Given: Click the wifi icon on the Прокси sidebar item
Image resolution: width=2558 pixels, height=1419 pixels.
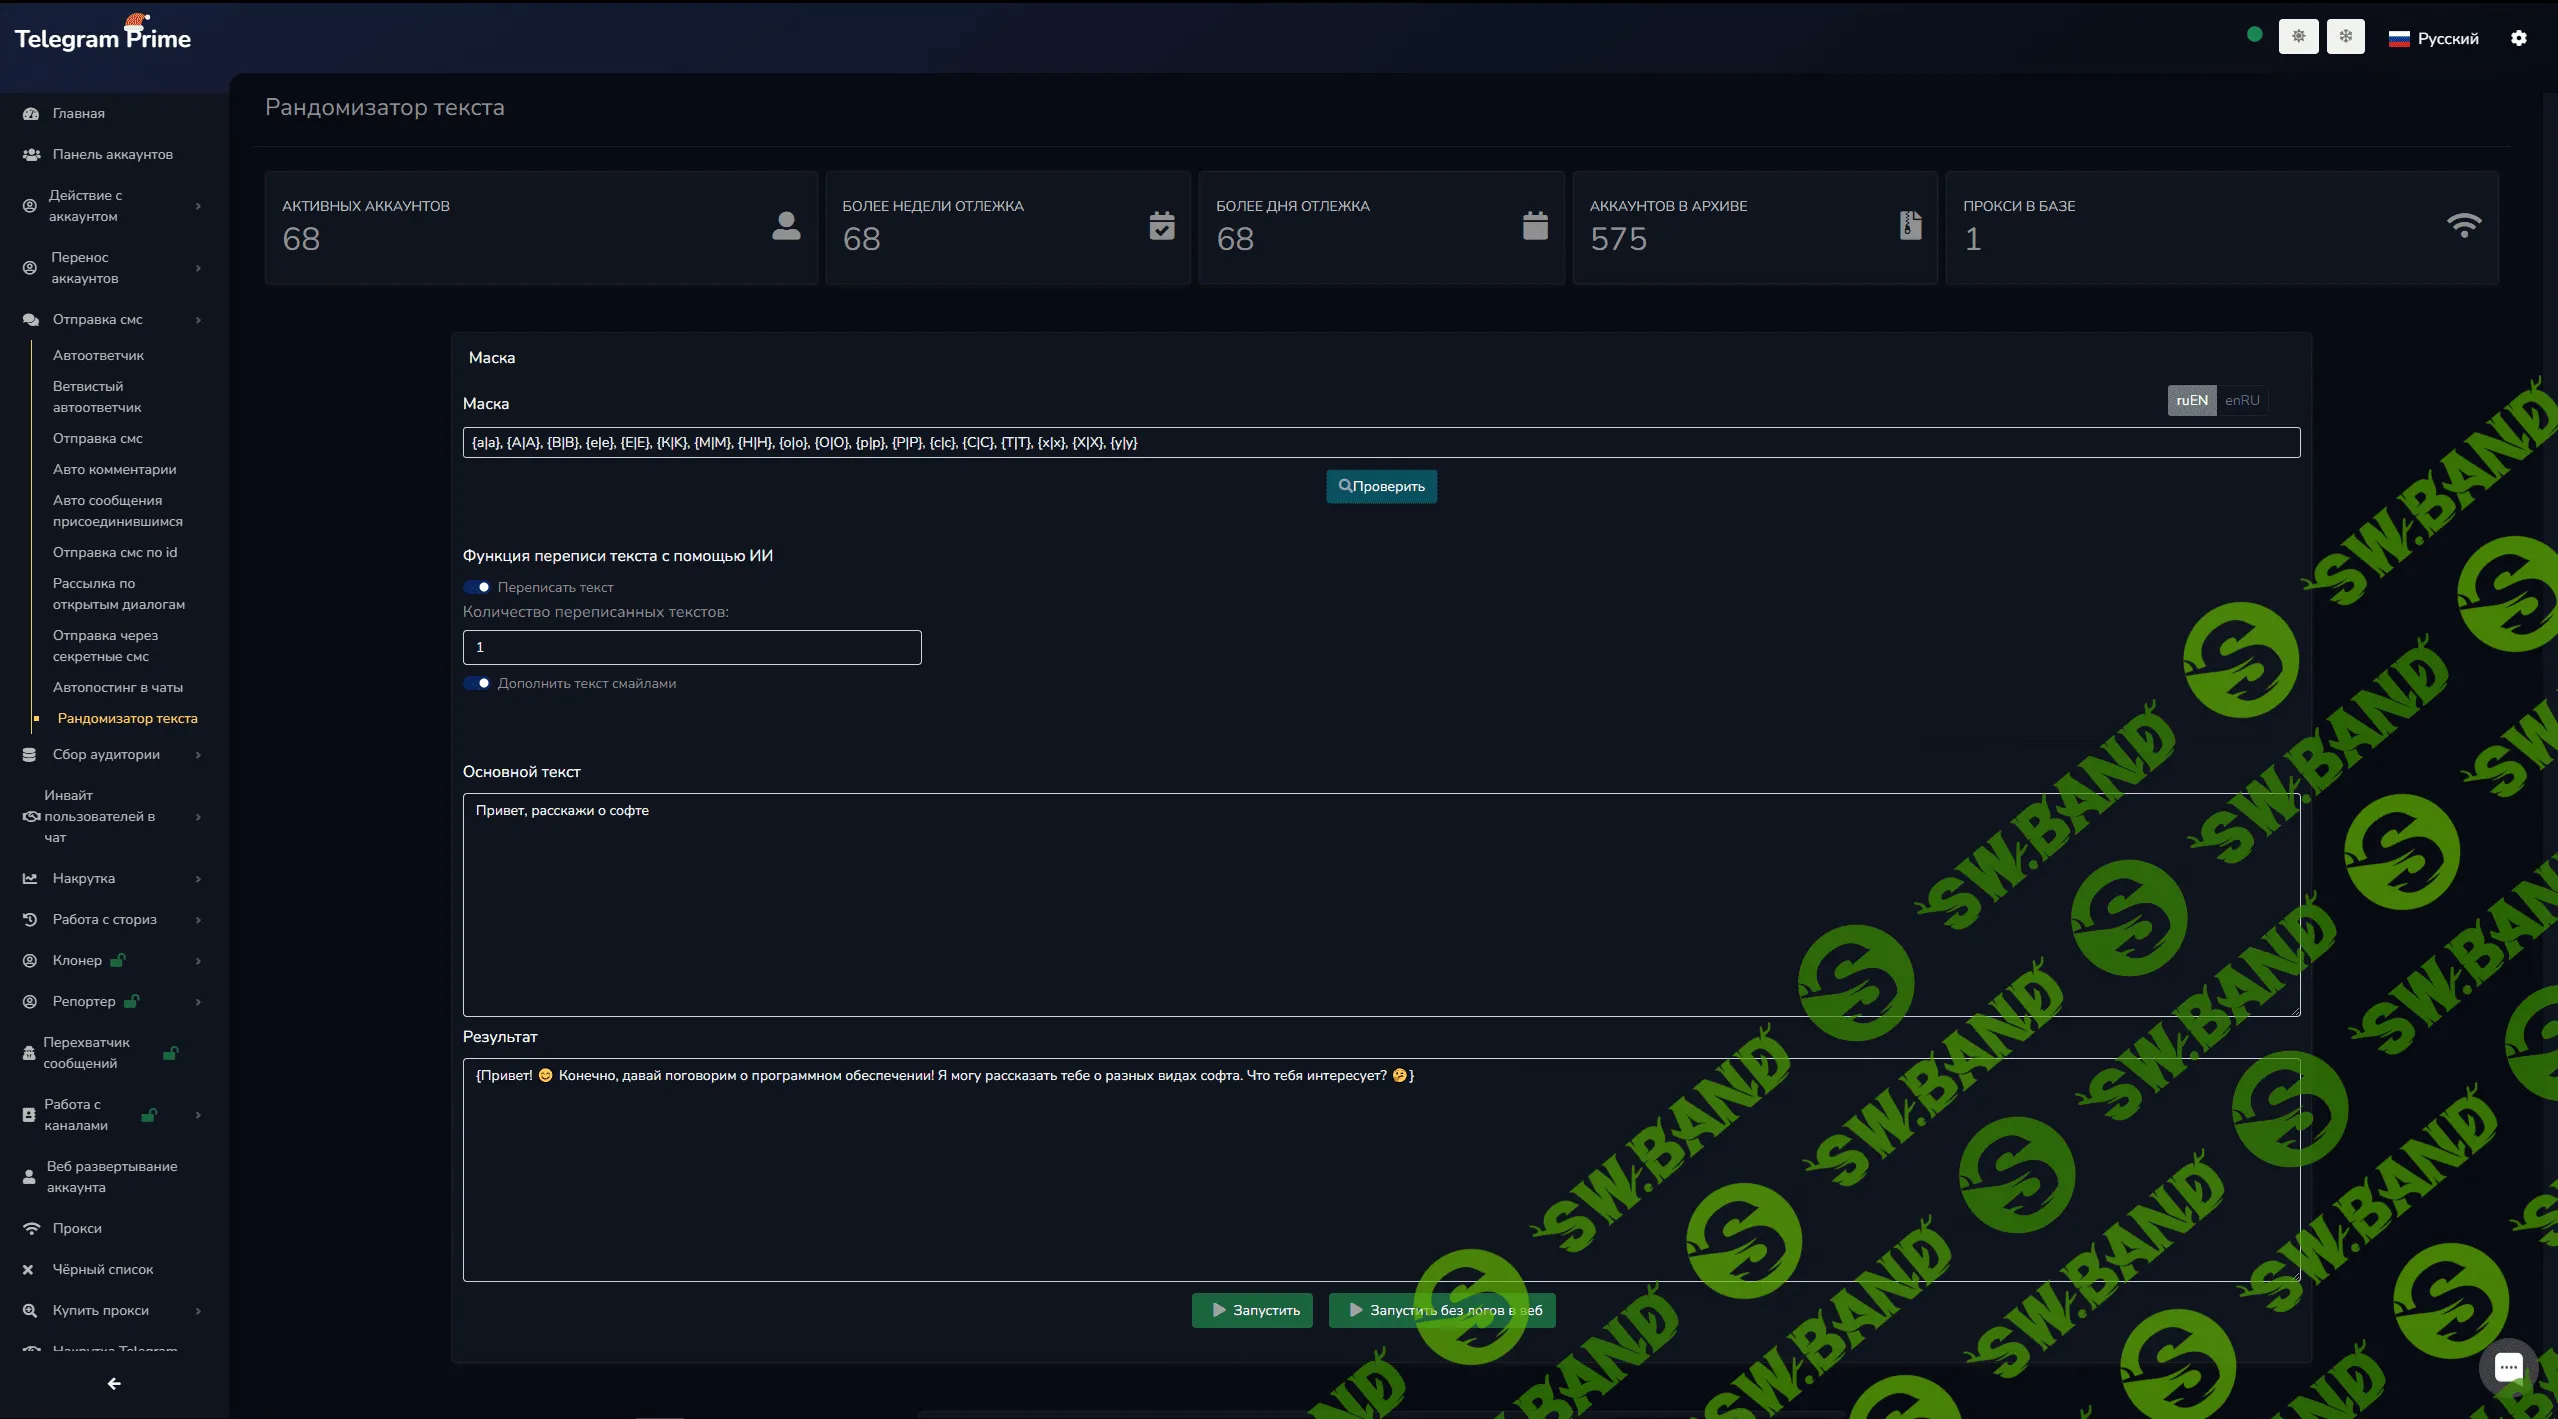Looking at the screenshot, I should click(x=31, y=1228).
